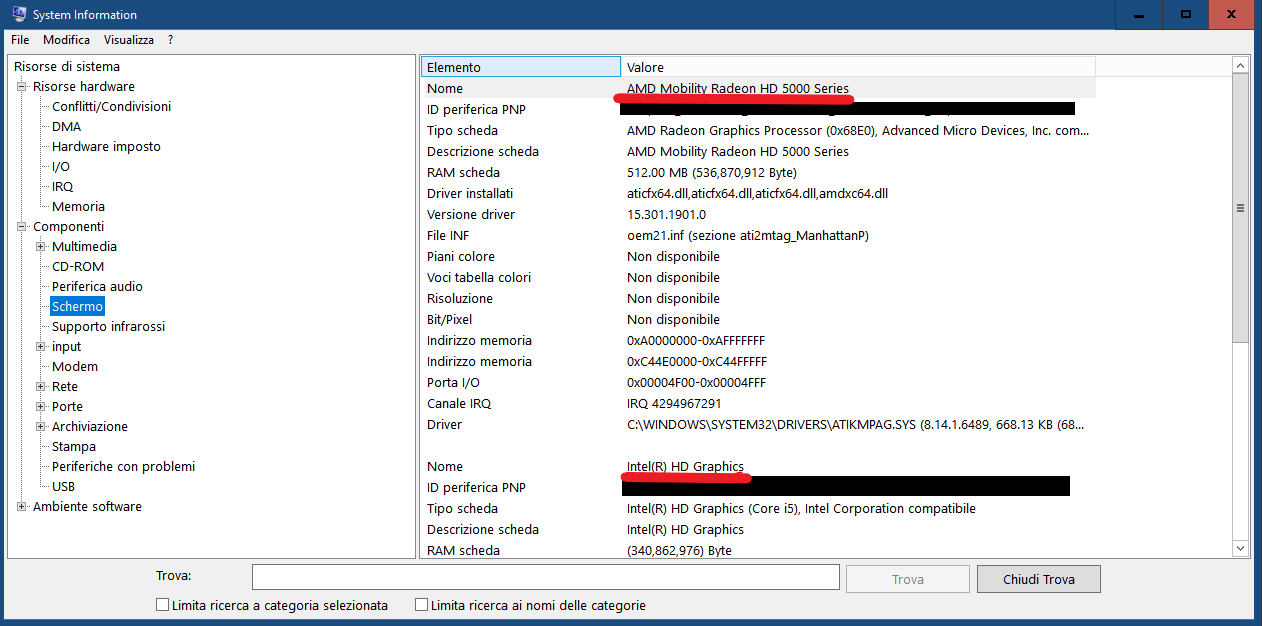
Task: Expand the Archiviazione tree node
Action: (41, 427)
